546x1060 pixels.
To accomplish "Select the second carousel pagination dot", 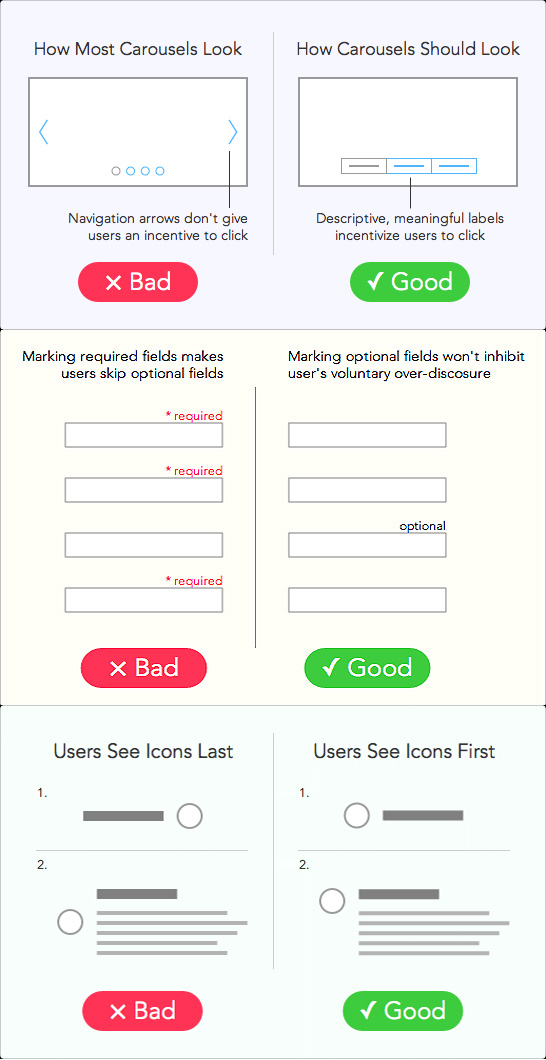I will (x=130, y=171).
